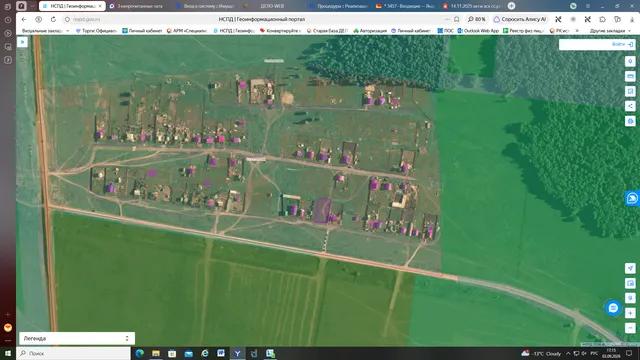The width and height of the screenshot is (640, 360).
Task: Expand the Легенда panel
Action: coord(77,338)
